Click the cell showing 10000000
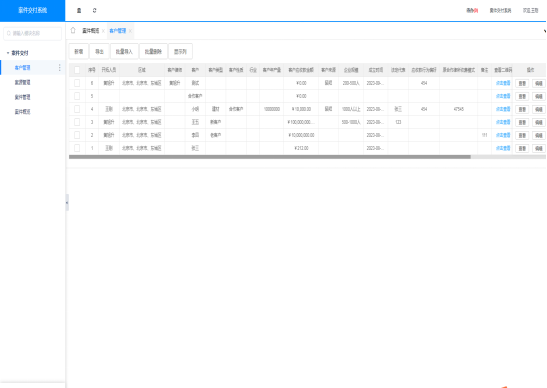 click(272, 109)
